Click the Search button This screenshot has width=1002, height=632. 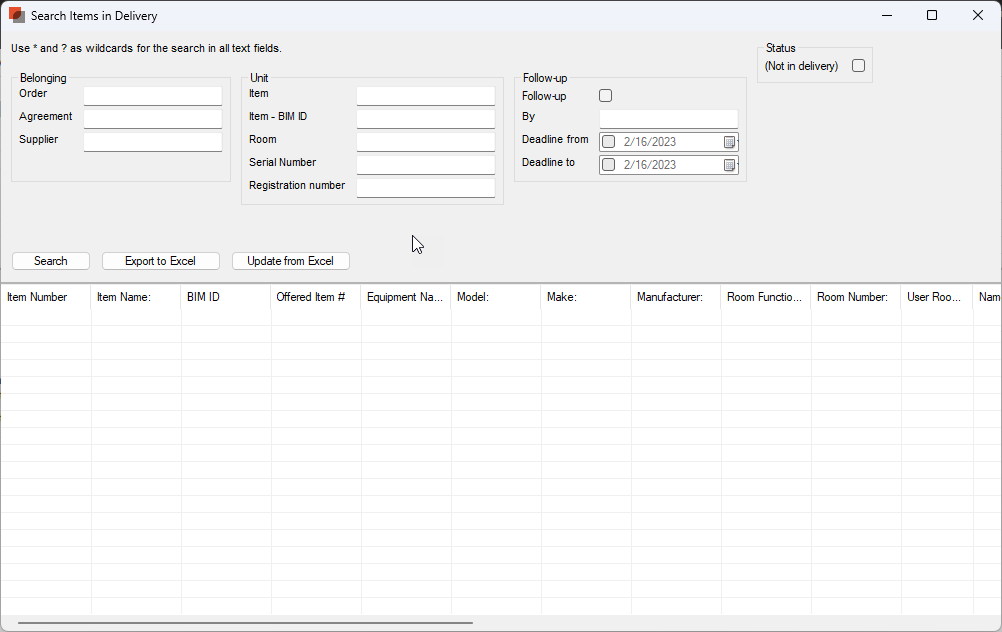coord(51,261)
